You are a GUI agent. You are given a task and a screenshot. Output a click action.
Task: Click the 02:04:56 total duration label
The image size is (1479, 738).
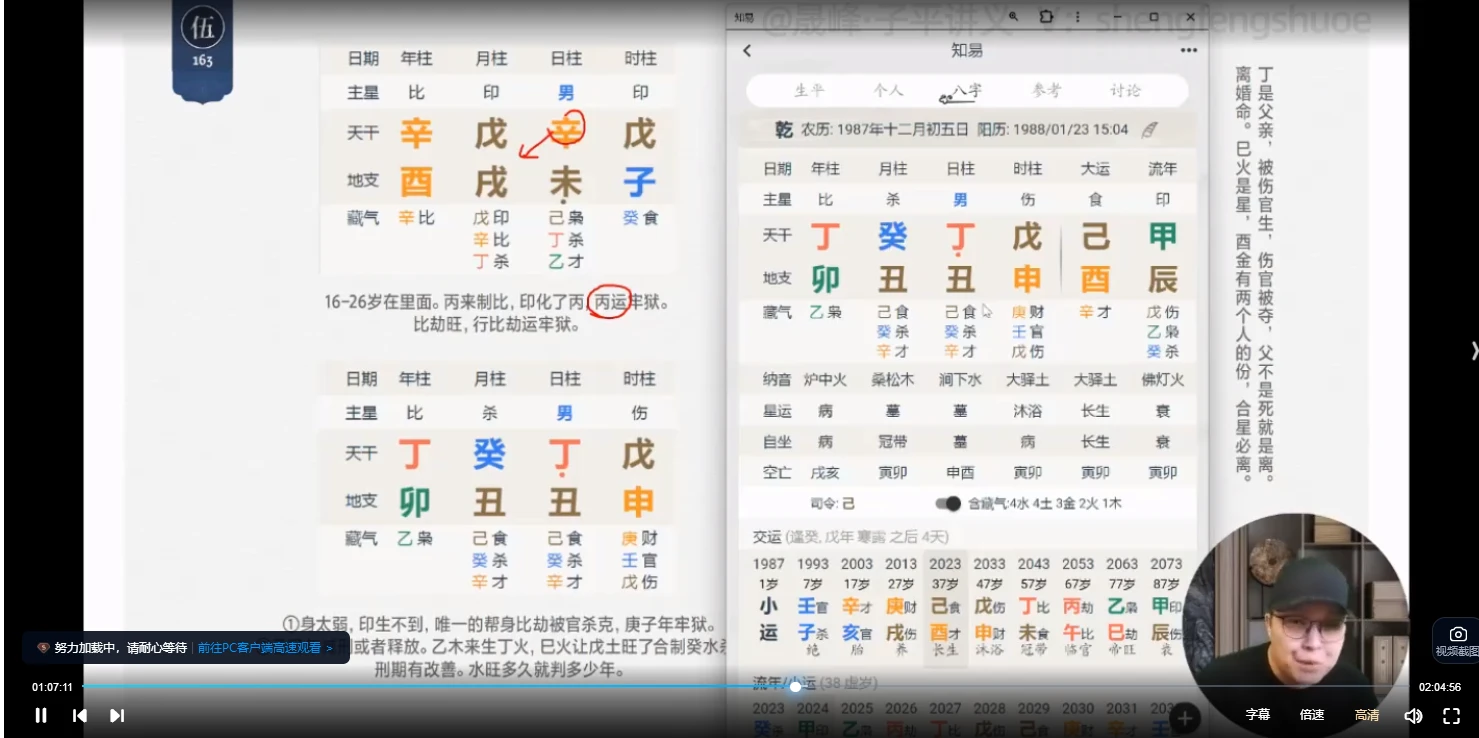1440,687
